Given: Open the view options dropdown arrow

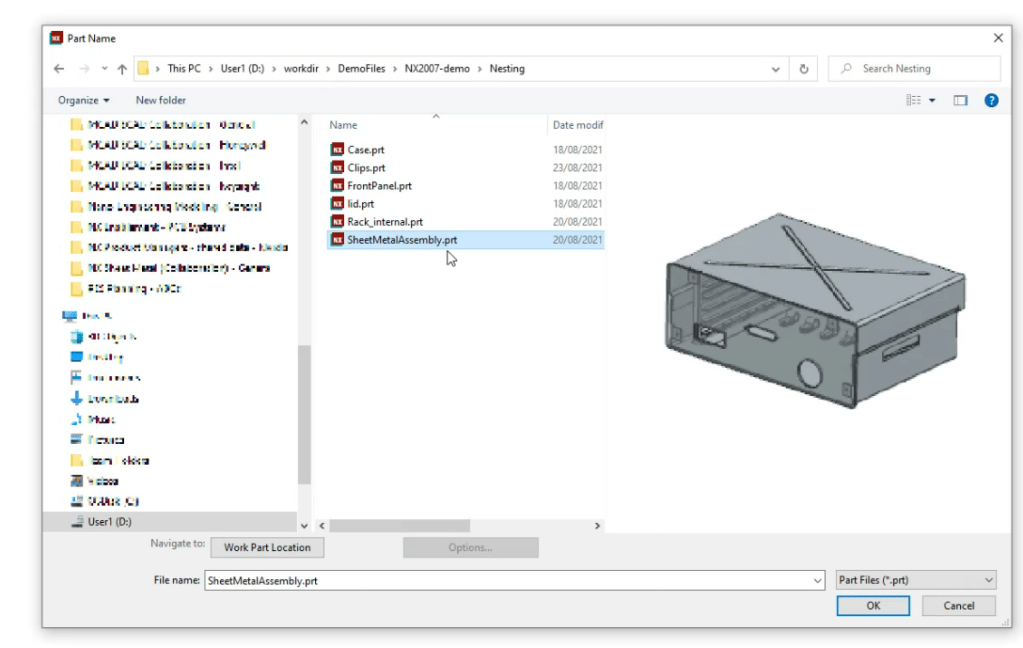Looking at the screenshot, I should point(933,100).
